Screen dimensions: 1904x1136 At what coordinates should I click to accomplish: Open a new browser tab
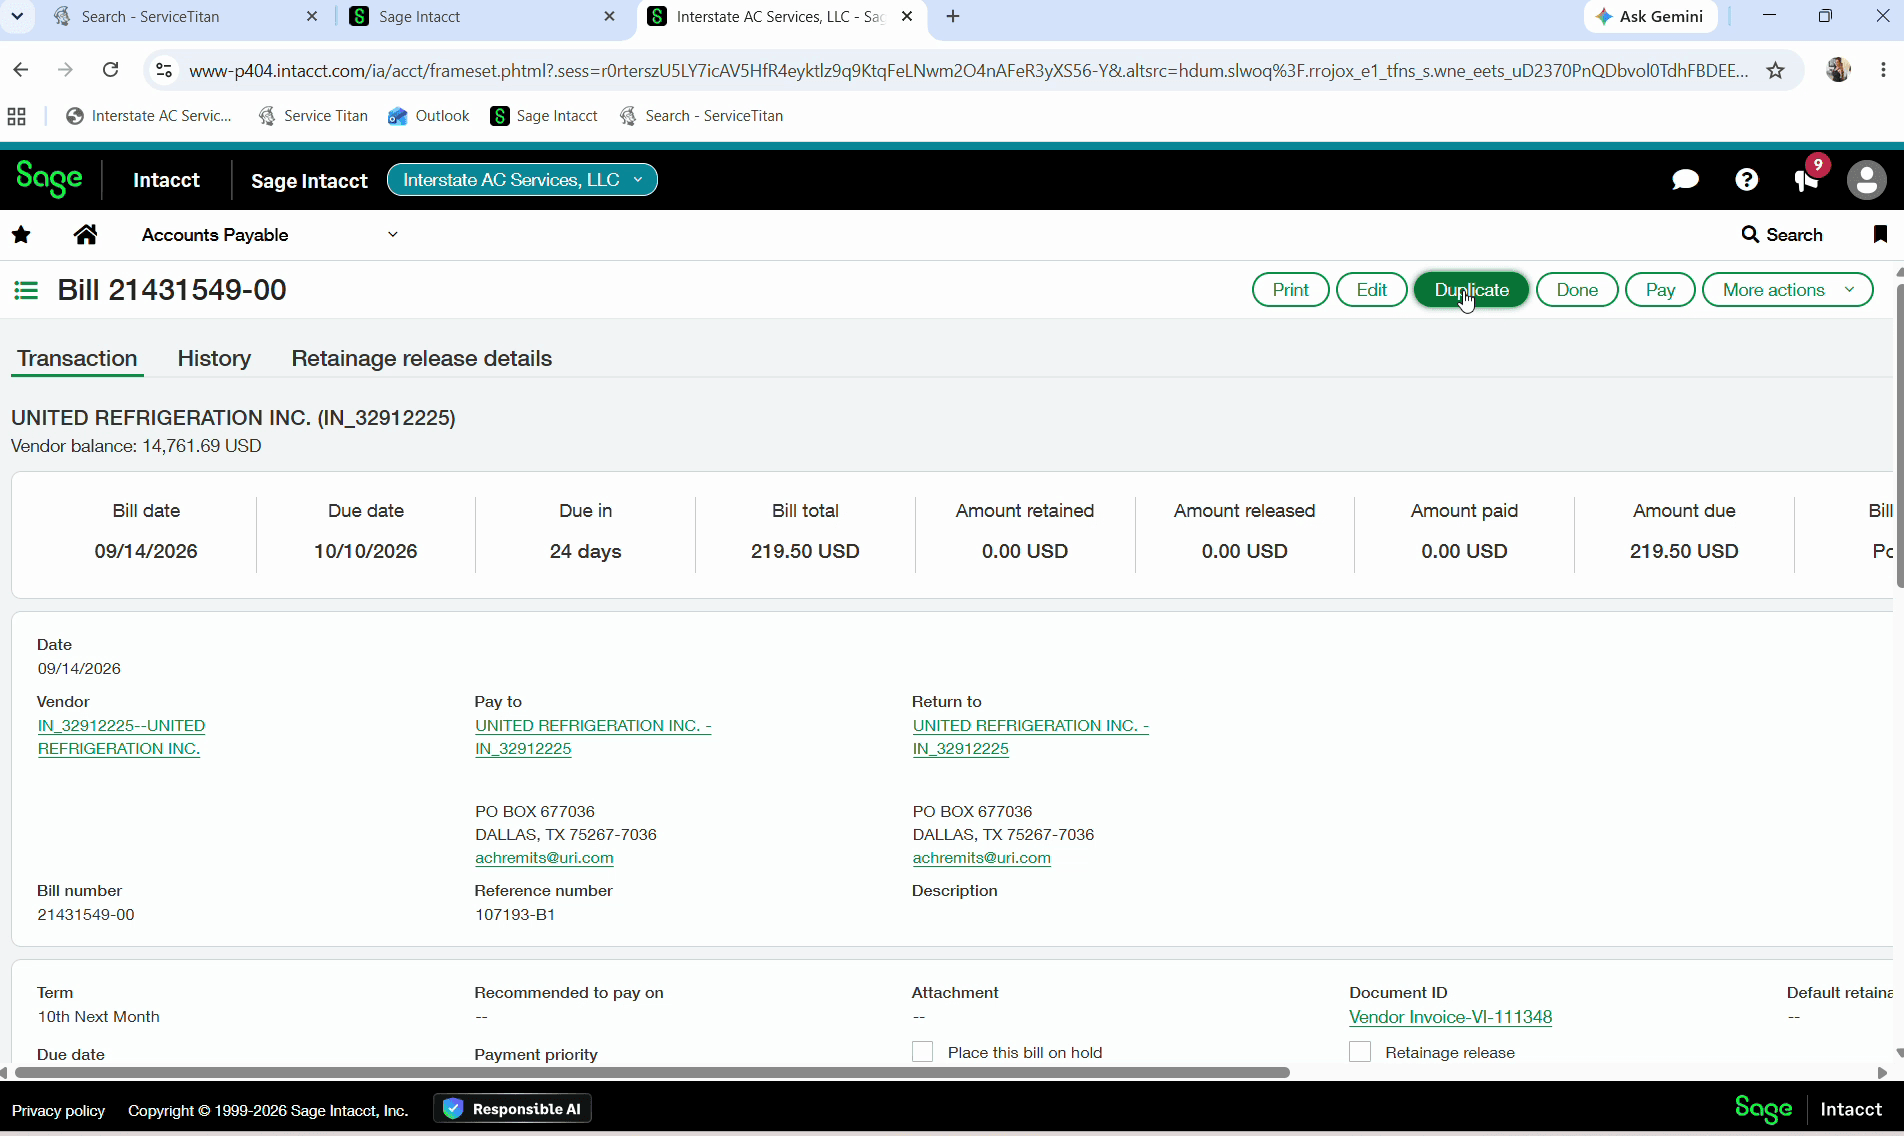tap(953, 16)
